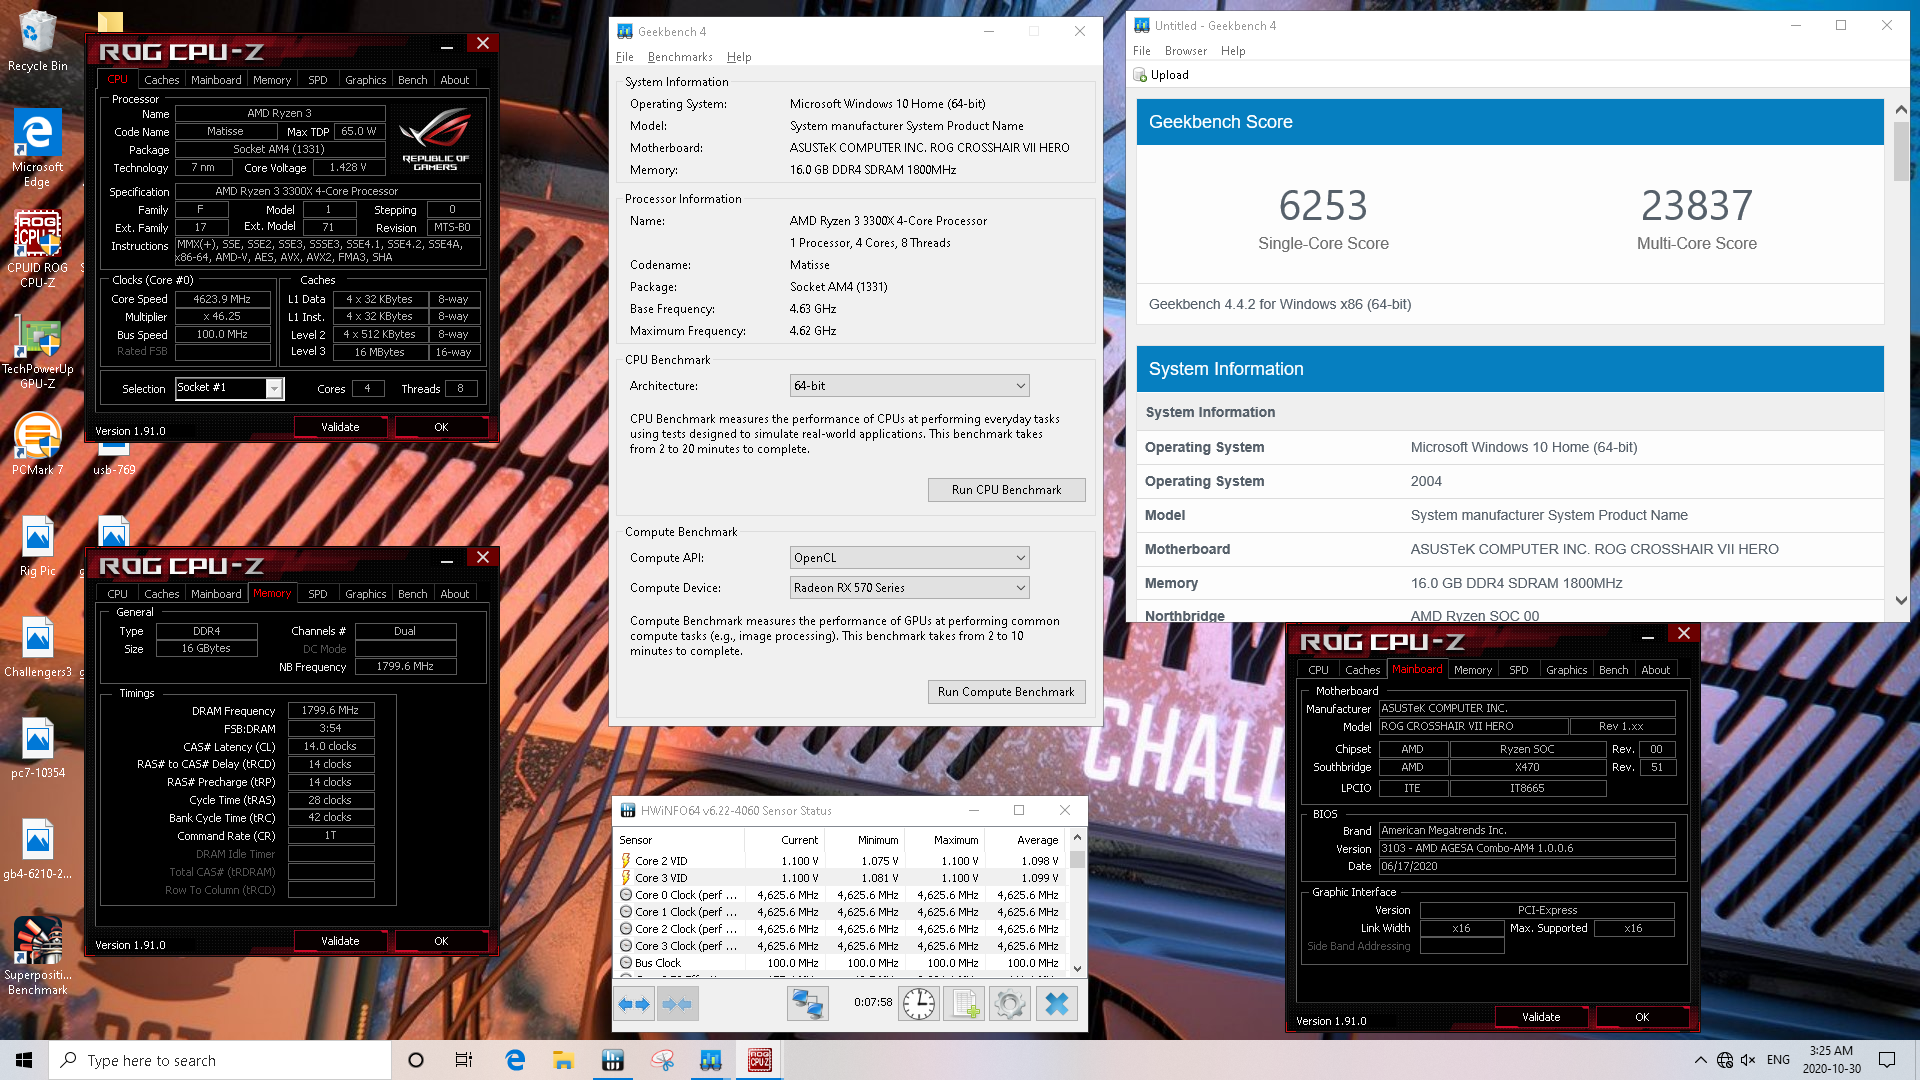Open Microsoft Edge desktop shortcut

pyautogui.click(x=37, y=148)
